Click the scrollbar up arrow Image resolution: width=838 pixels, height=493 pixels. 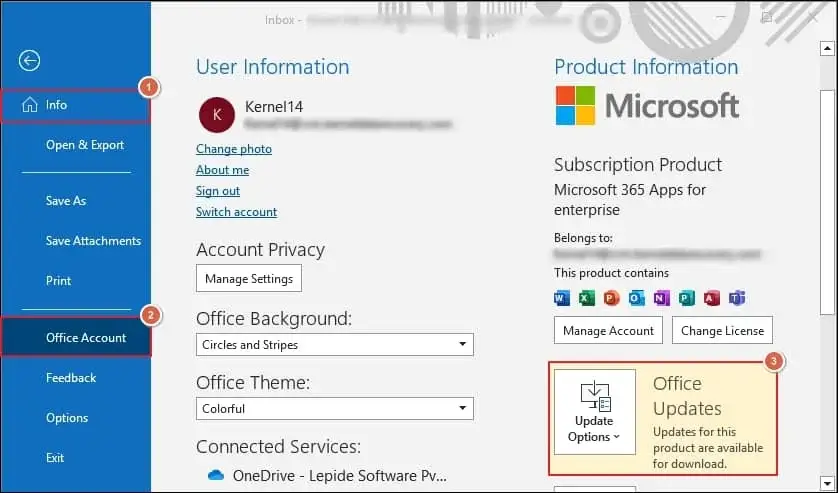click(827, 49)
